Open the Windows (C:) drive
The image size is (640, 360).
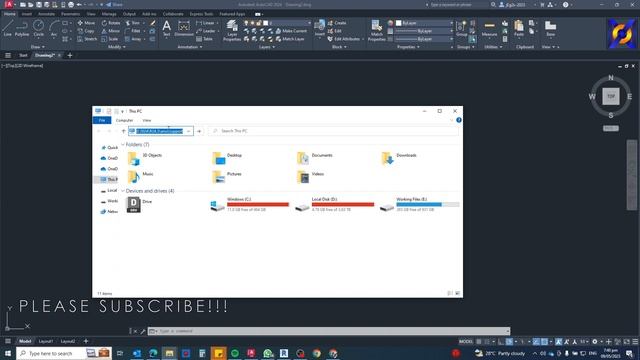(249, 204)
